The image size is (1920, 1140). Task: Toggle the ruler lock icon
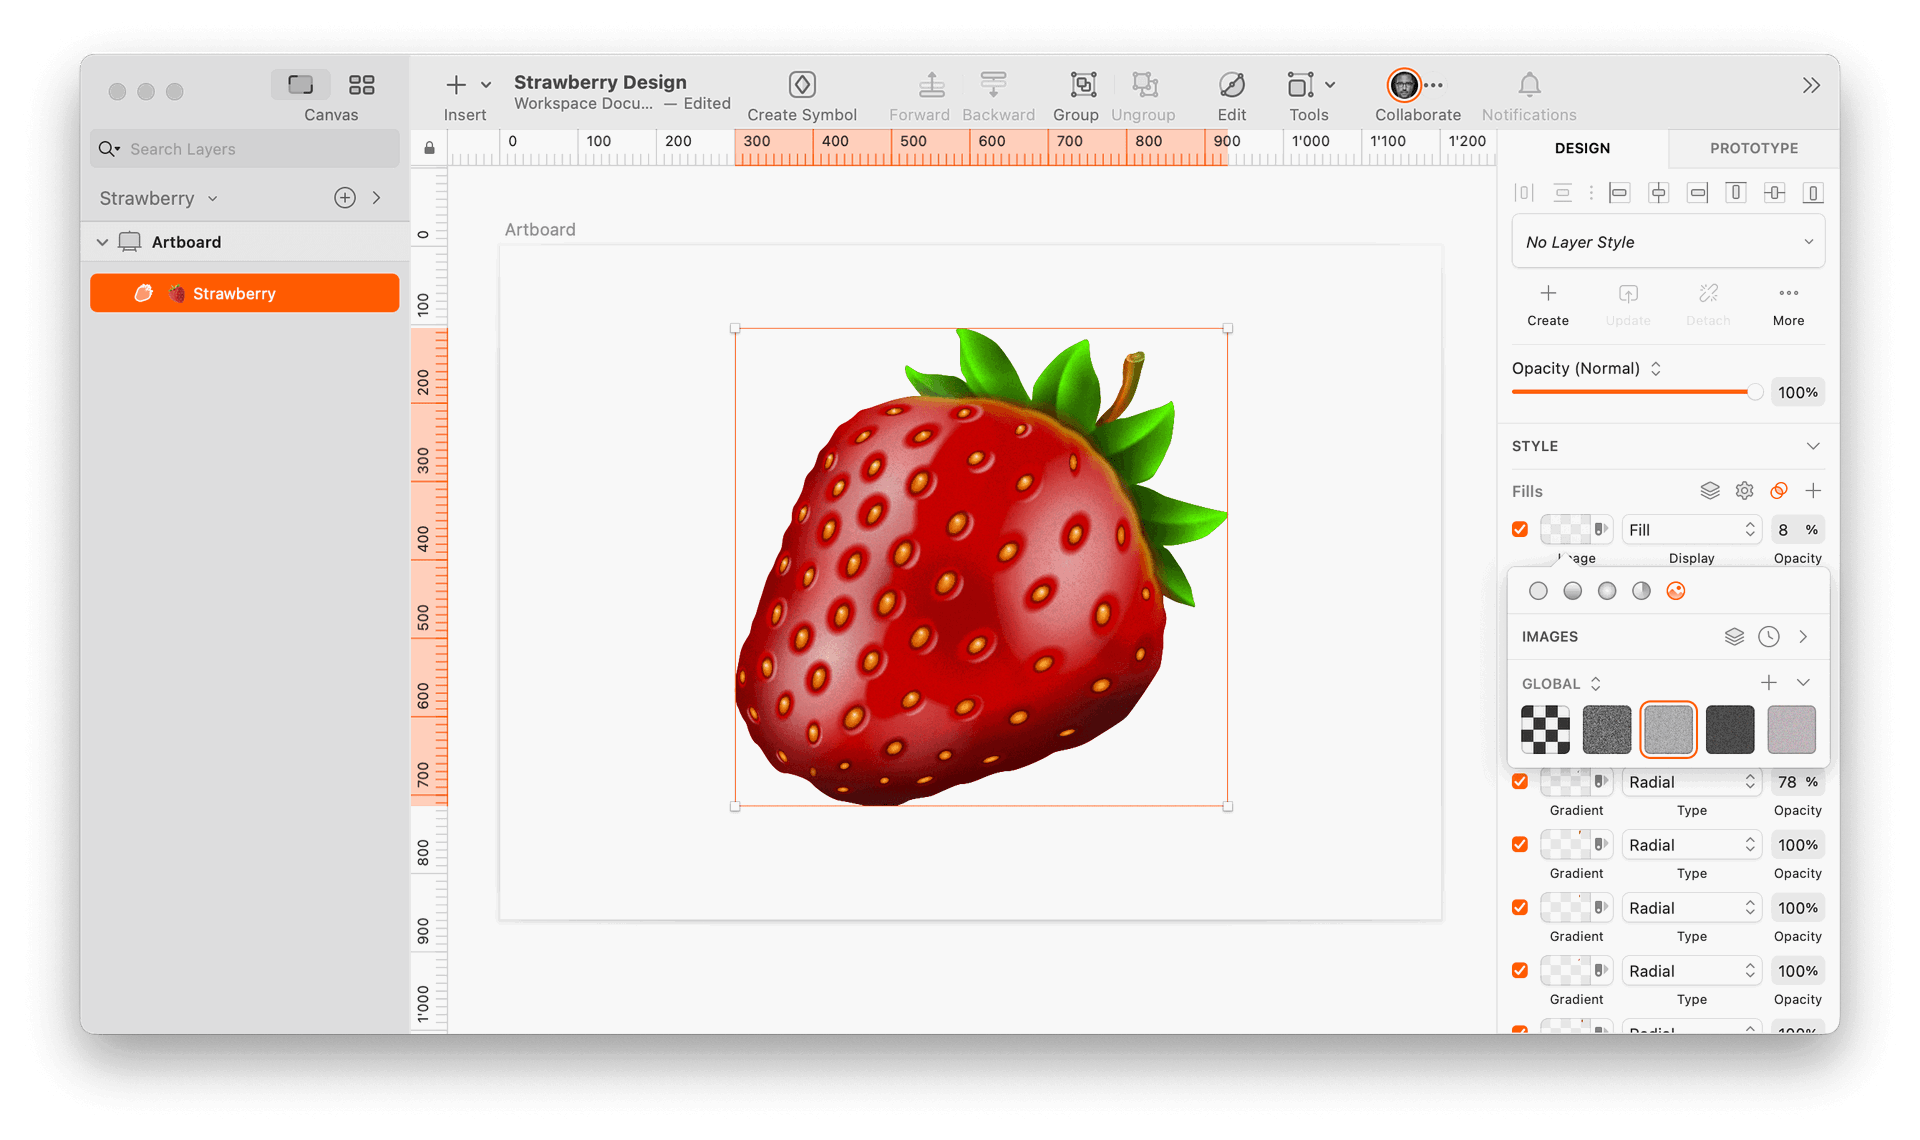(429, 148)
